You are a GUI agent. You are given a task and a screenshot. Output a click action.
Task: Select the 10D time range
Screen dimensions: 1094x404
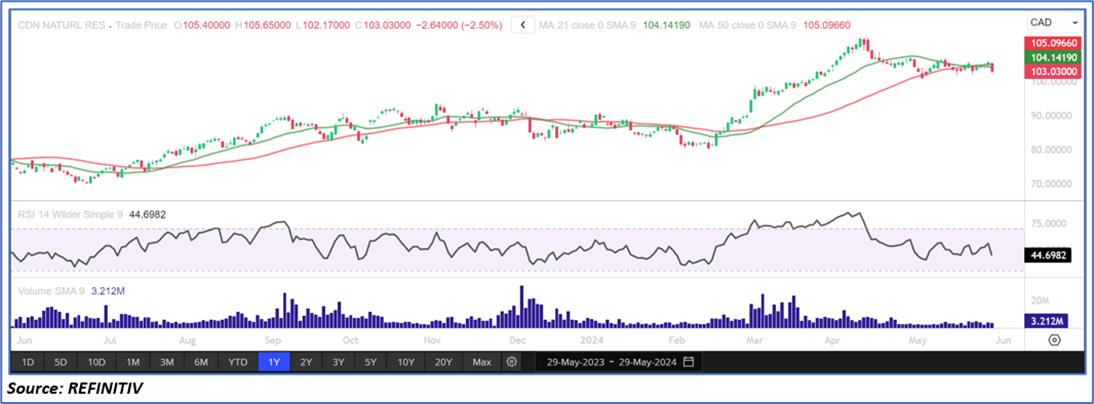96,362
